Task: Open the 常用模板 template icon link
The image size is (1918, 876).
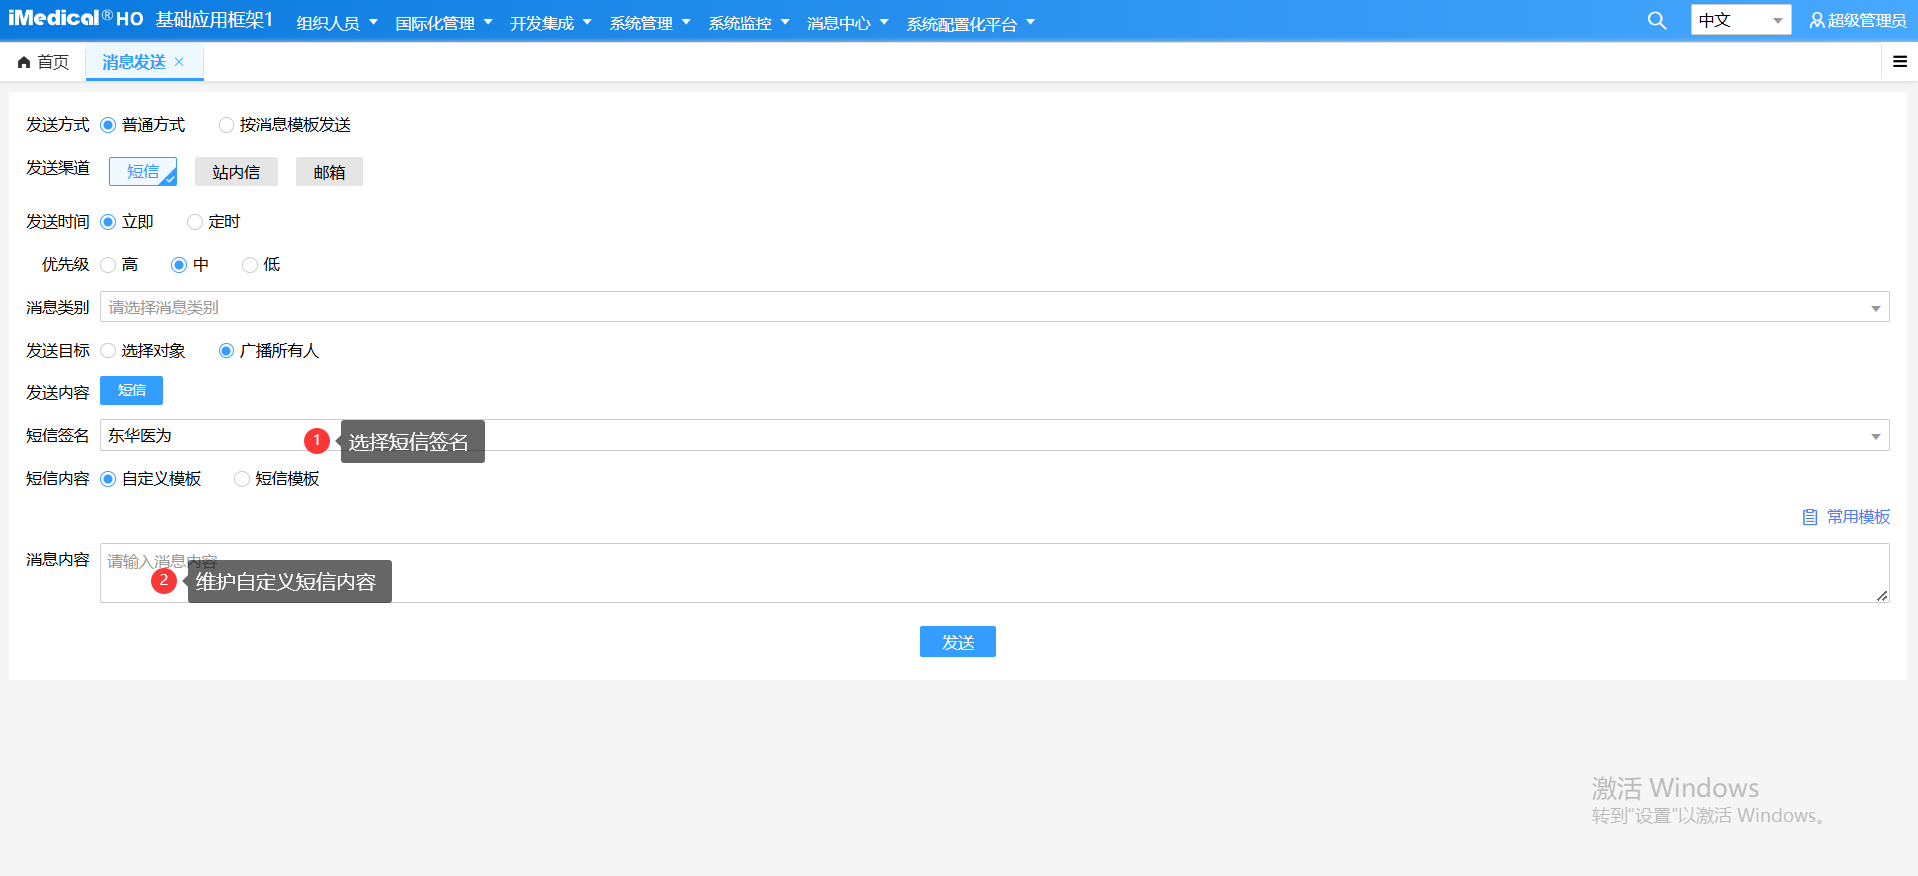Action: tap(1809, 517)
